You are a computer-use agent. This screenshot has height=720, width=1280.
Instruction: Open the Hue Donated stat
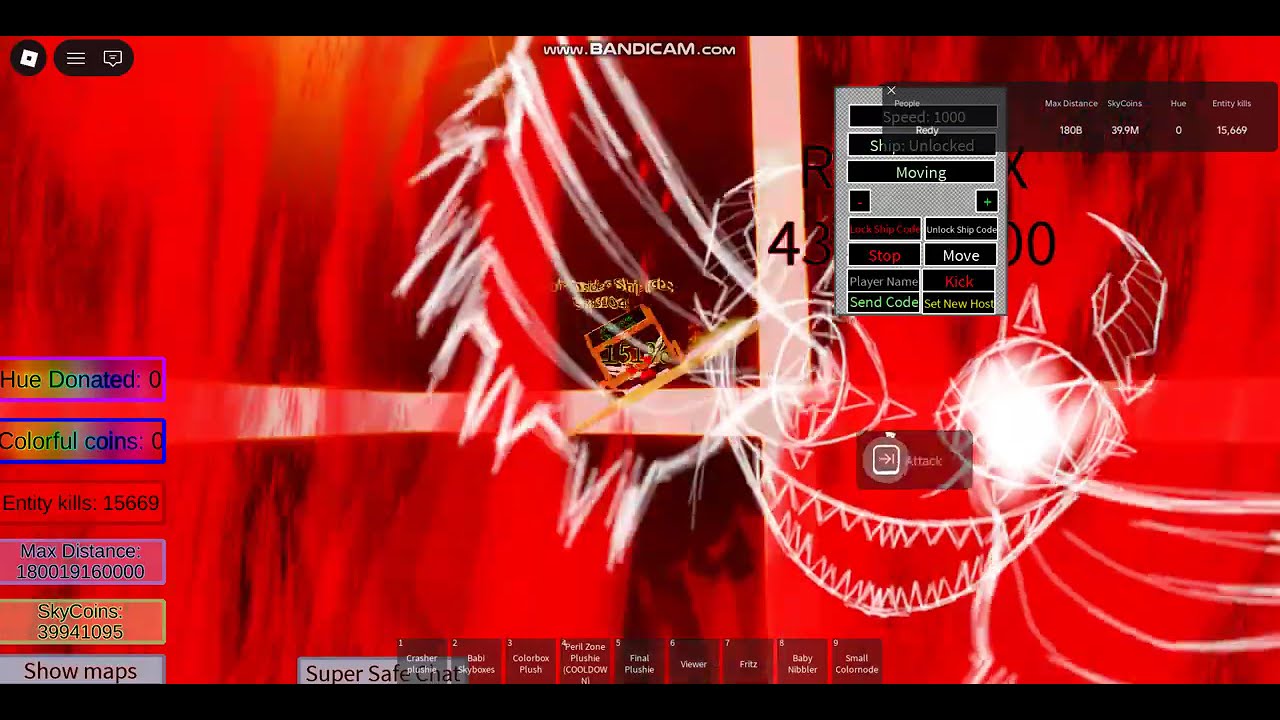tap(82, 379)
